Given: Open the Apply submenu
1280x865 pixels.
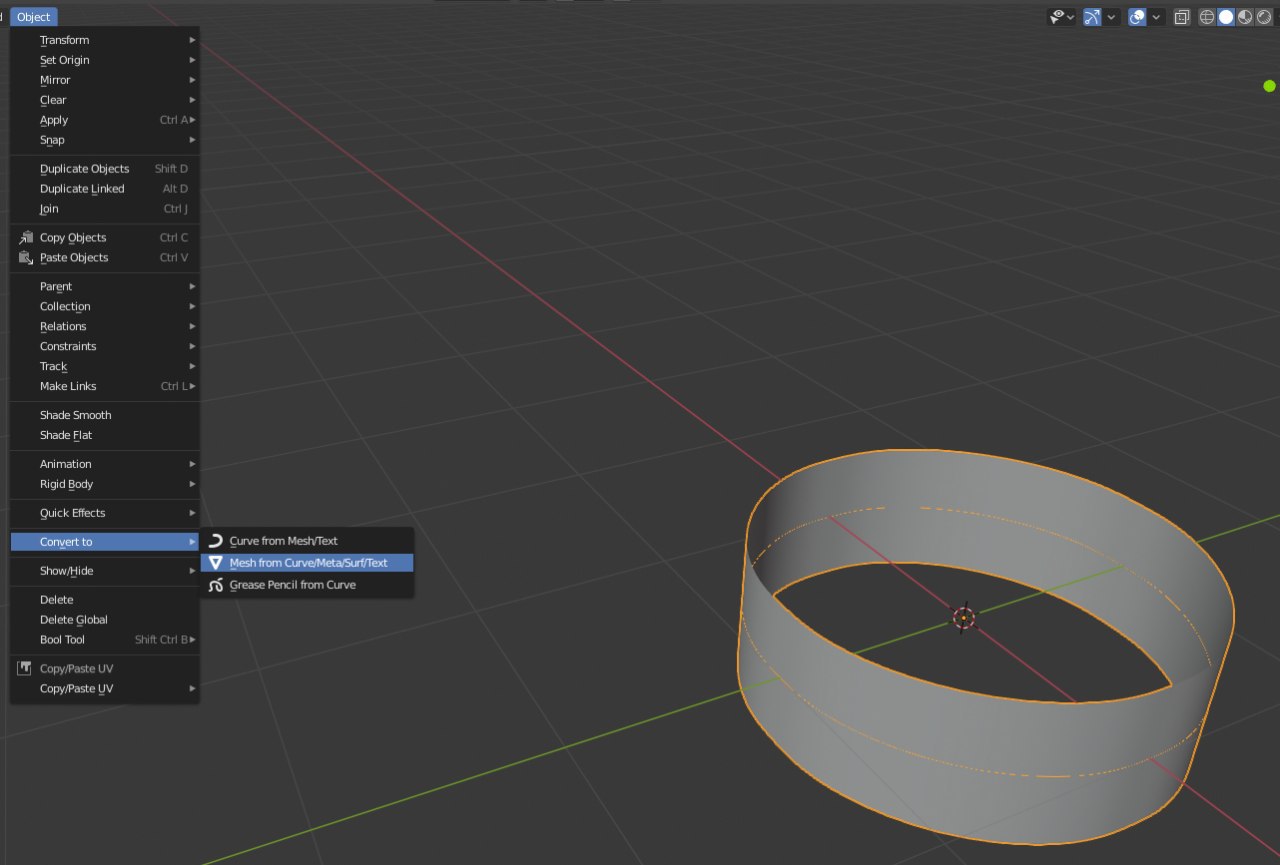Looking at the screenshot, I should 105,120.
